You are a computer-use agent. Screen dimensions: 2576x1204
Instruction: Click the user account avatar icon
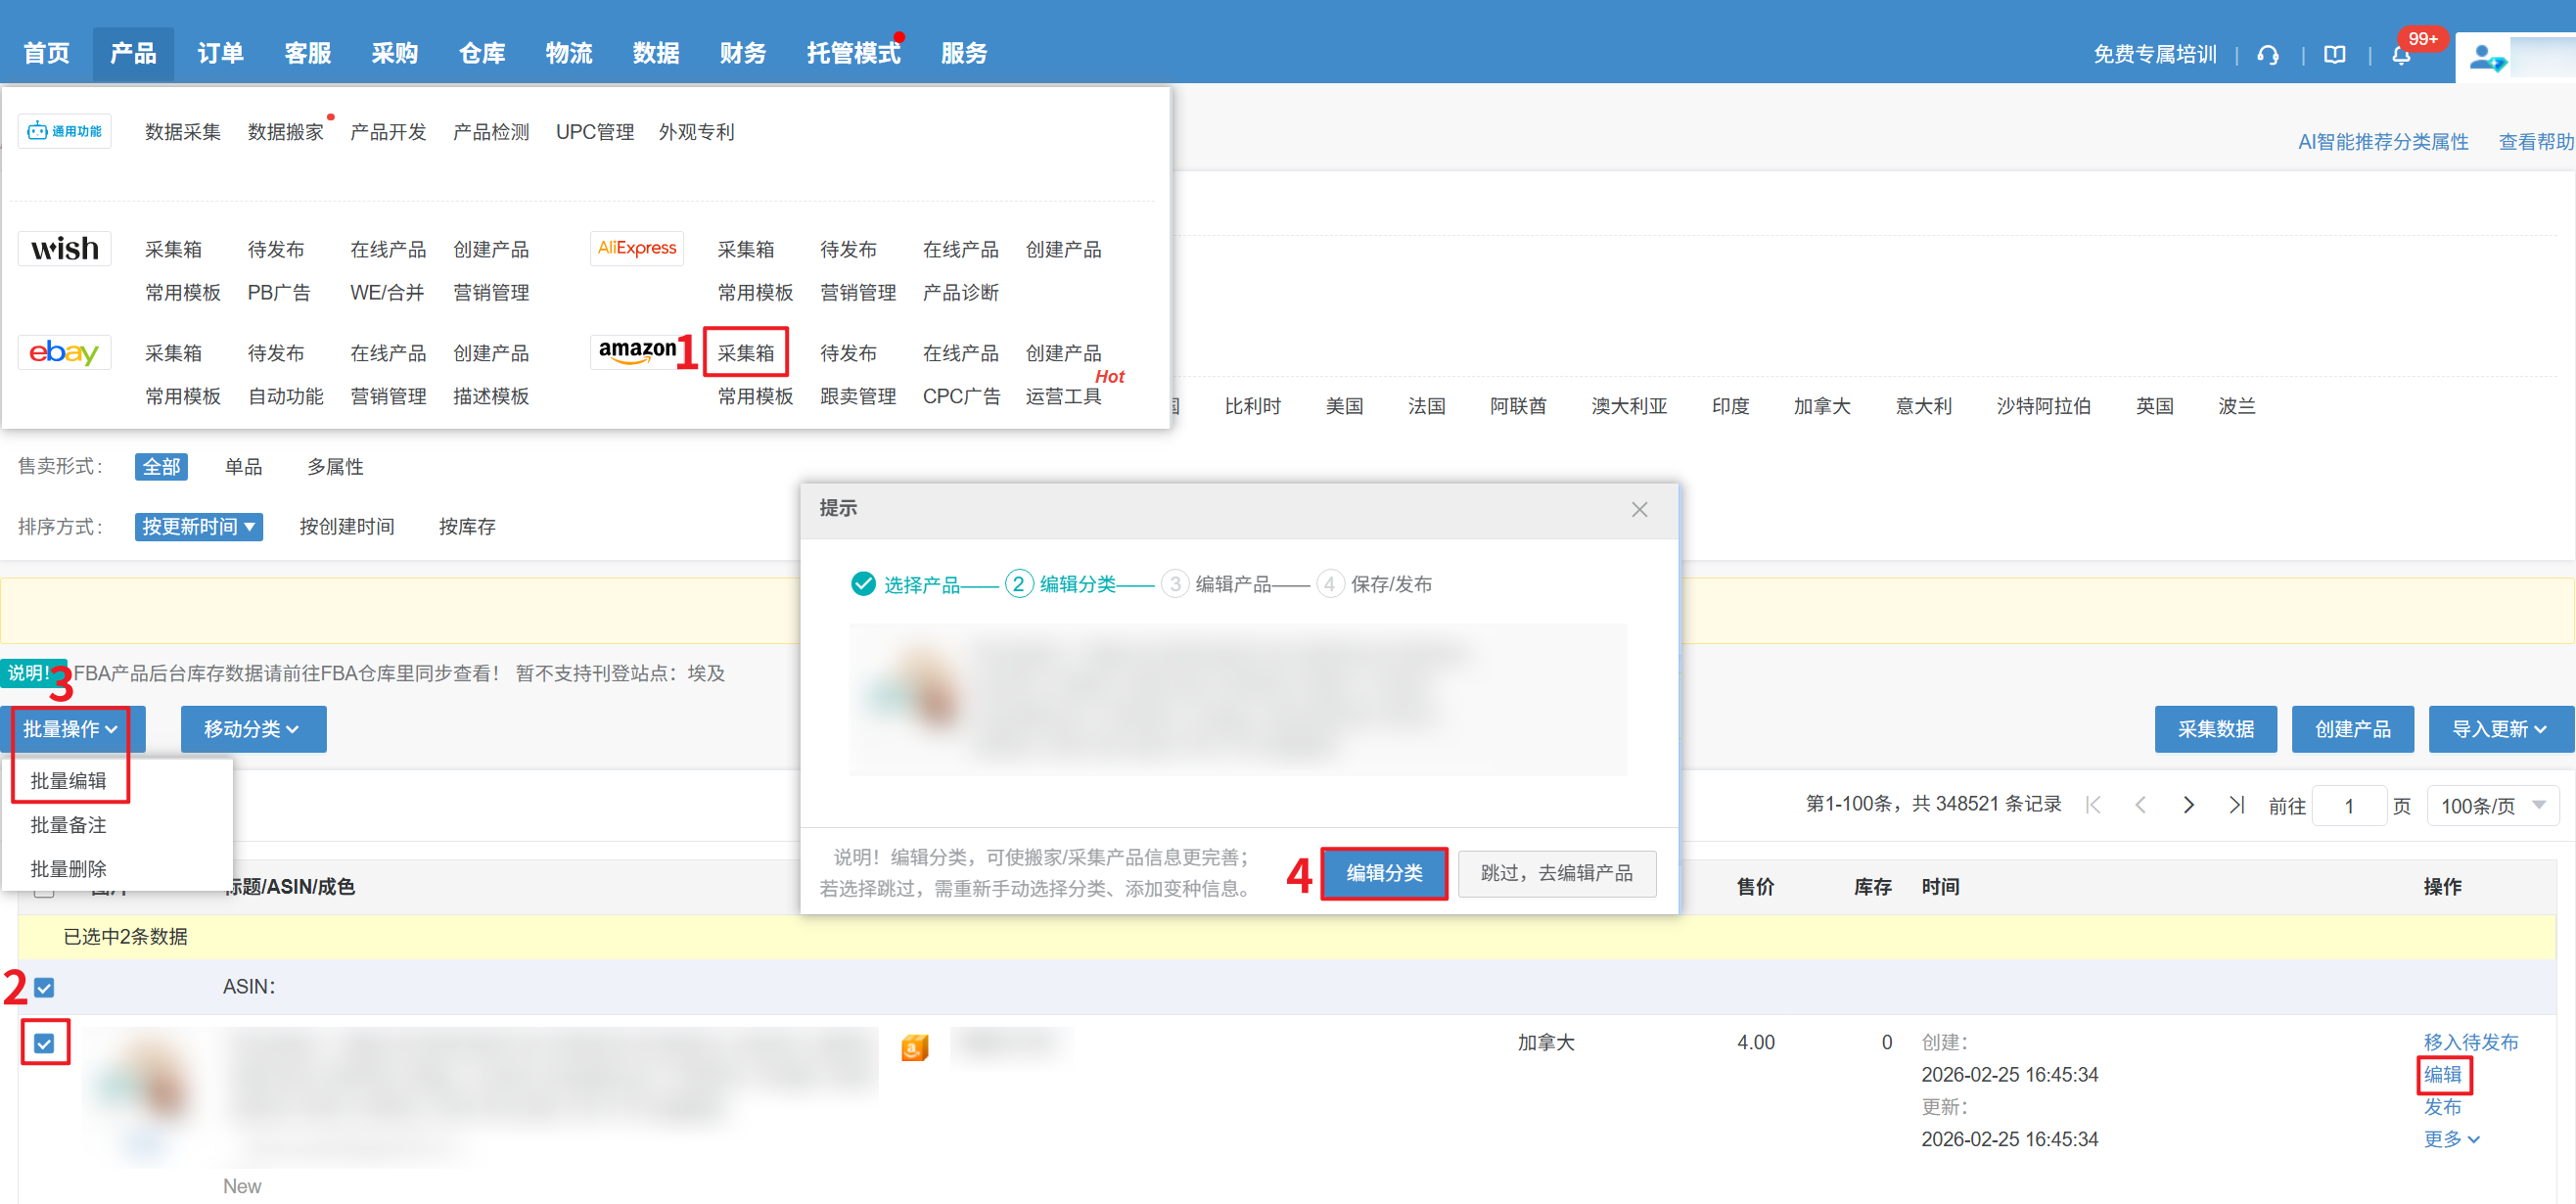(x=2485, y=58)
